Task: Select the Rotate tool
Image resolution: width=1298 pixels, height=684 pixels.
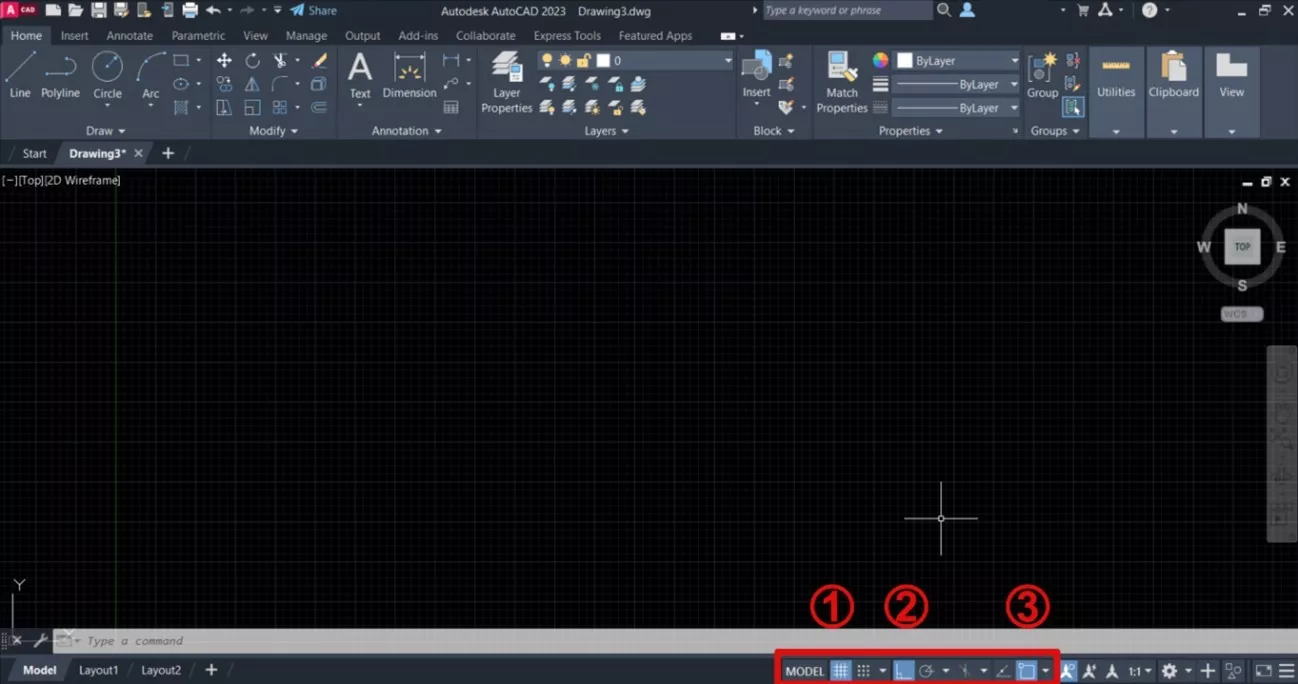Action: click(252, 61)
